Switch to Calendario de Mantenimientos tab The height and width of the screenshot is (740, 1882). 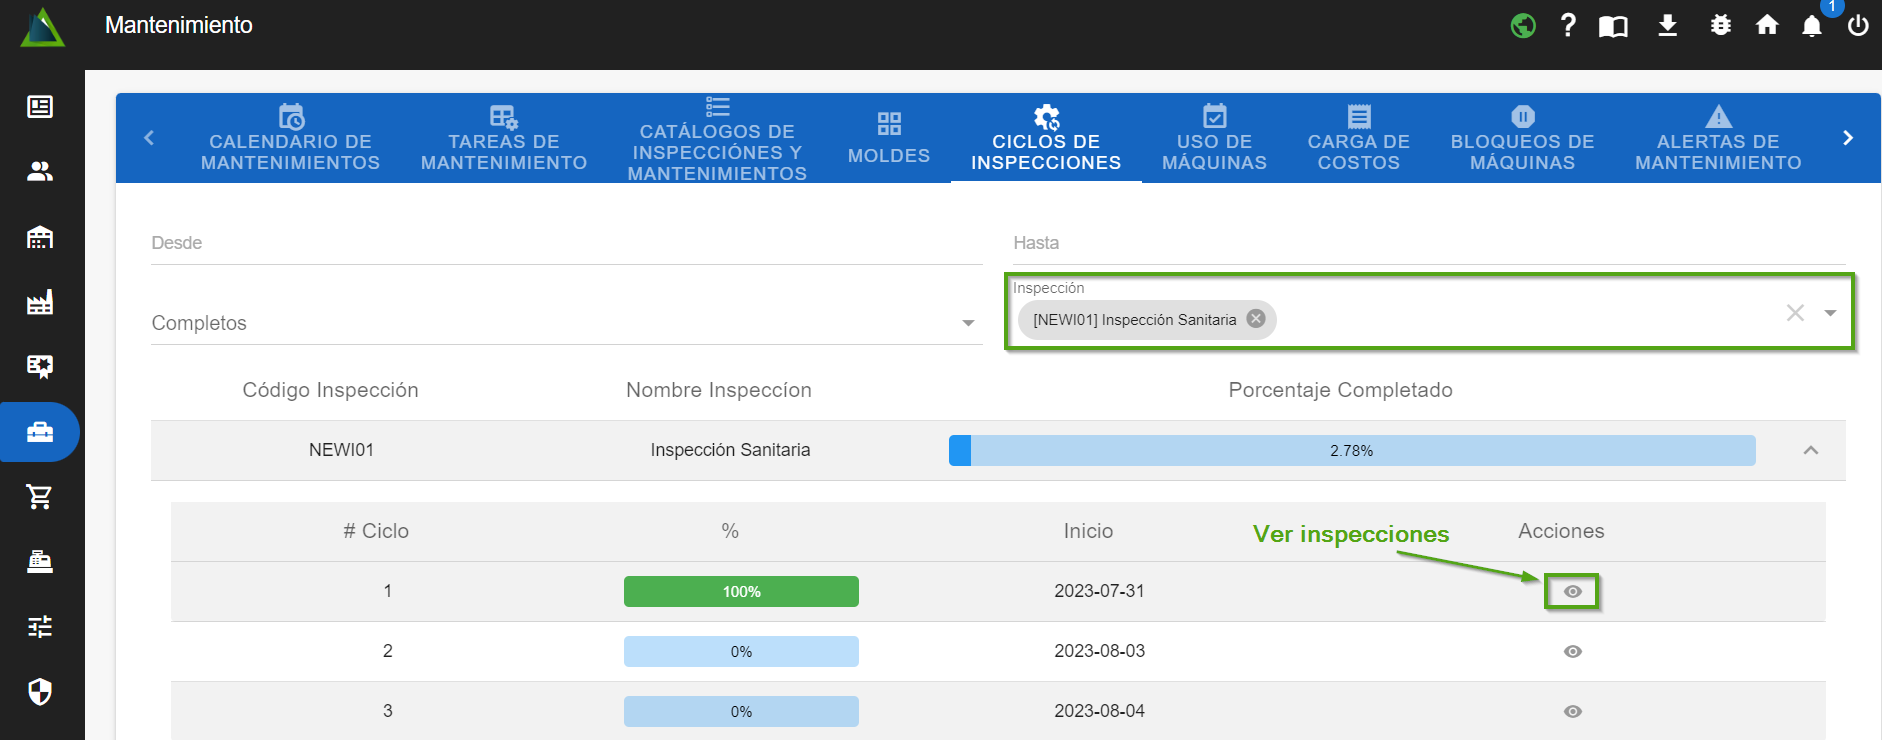[x=290, y=138]
